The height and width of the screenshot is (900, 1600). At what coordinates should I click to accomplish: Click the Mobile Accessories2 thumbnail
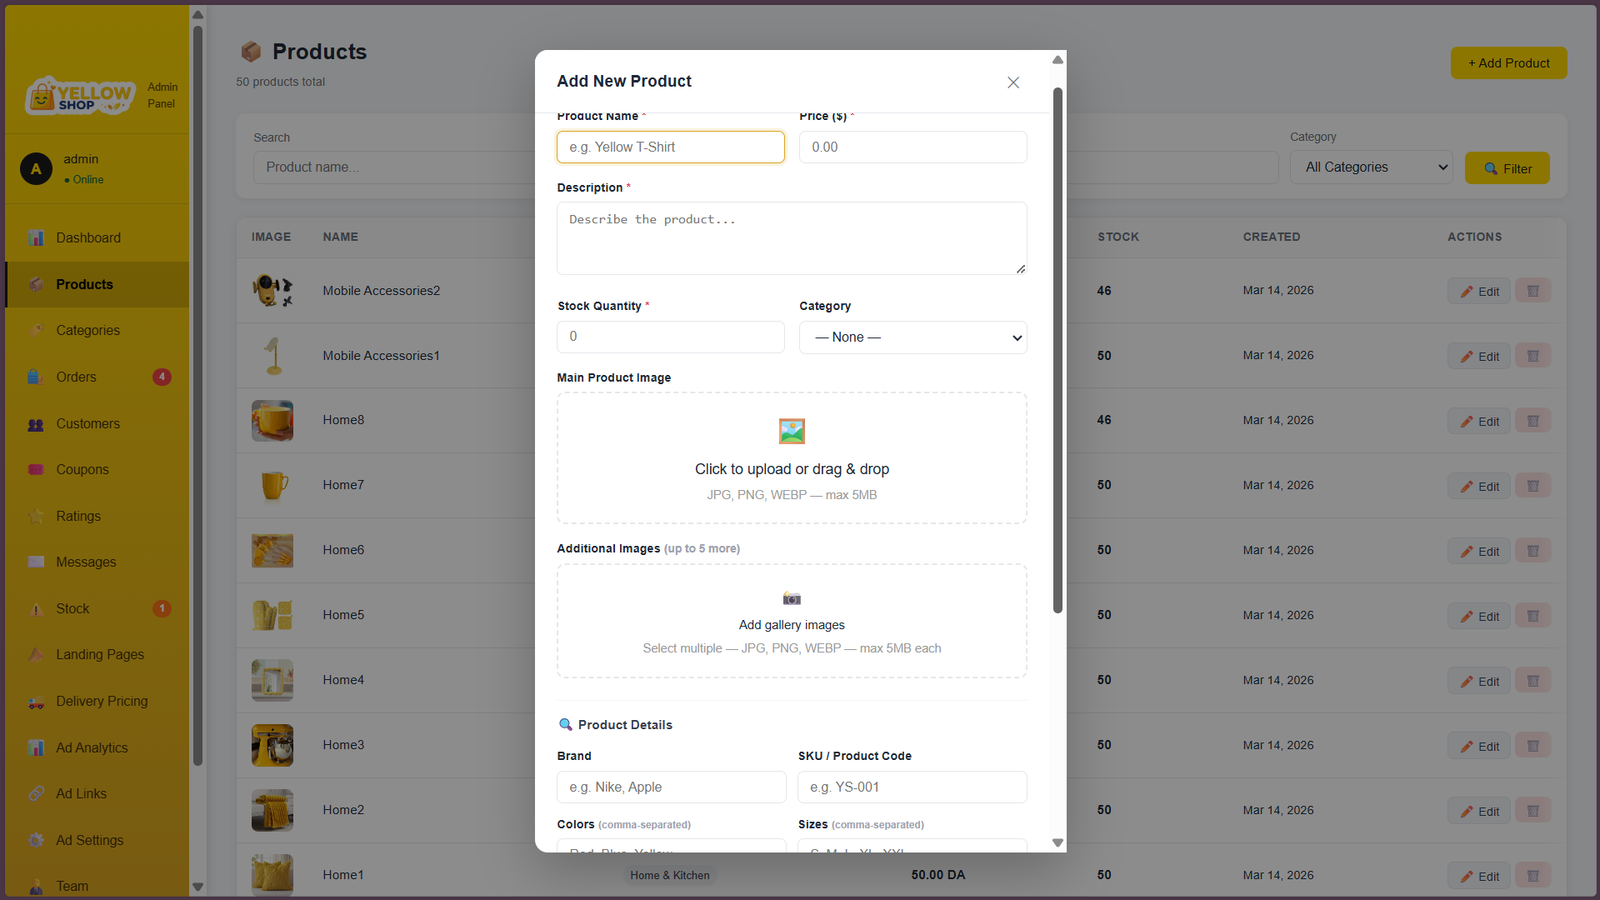[x=272, y=291]
